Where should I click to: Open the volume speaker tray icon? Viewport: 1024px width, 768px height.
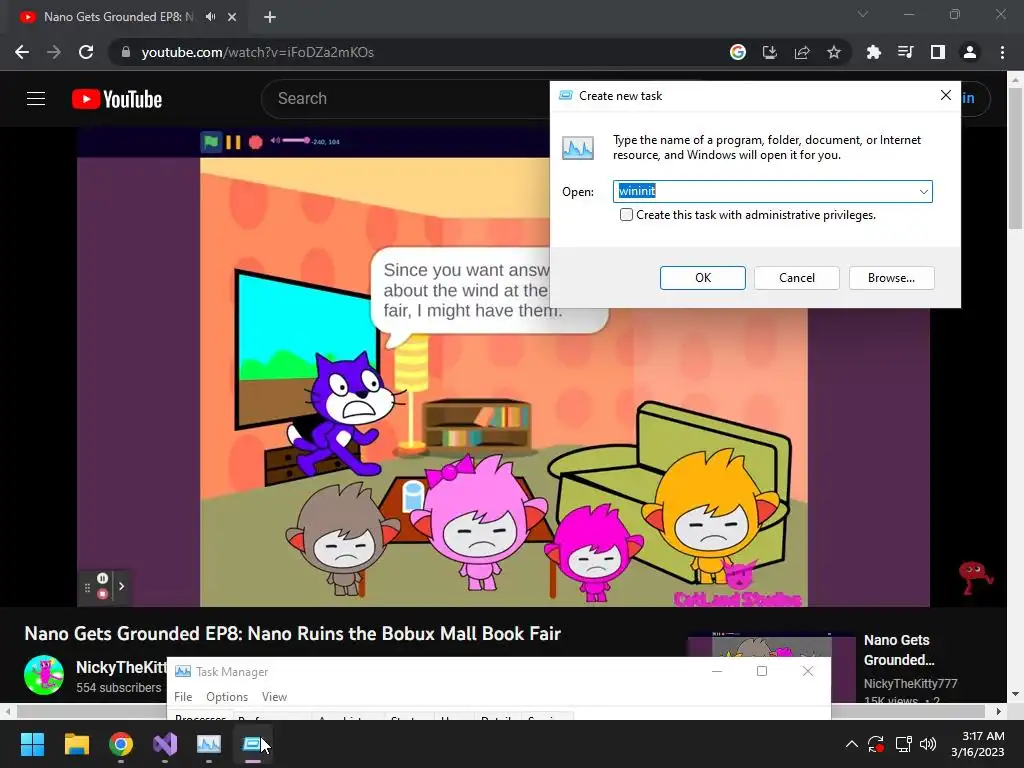927,744
